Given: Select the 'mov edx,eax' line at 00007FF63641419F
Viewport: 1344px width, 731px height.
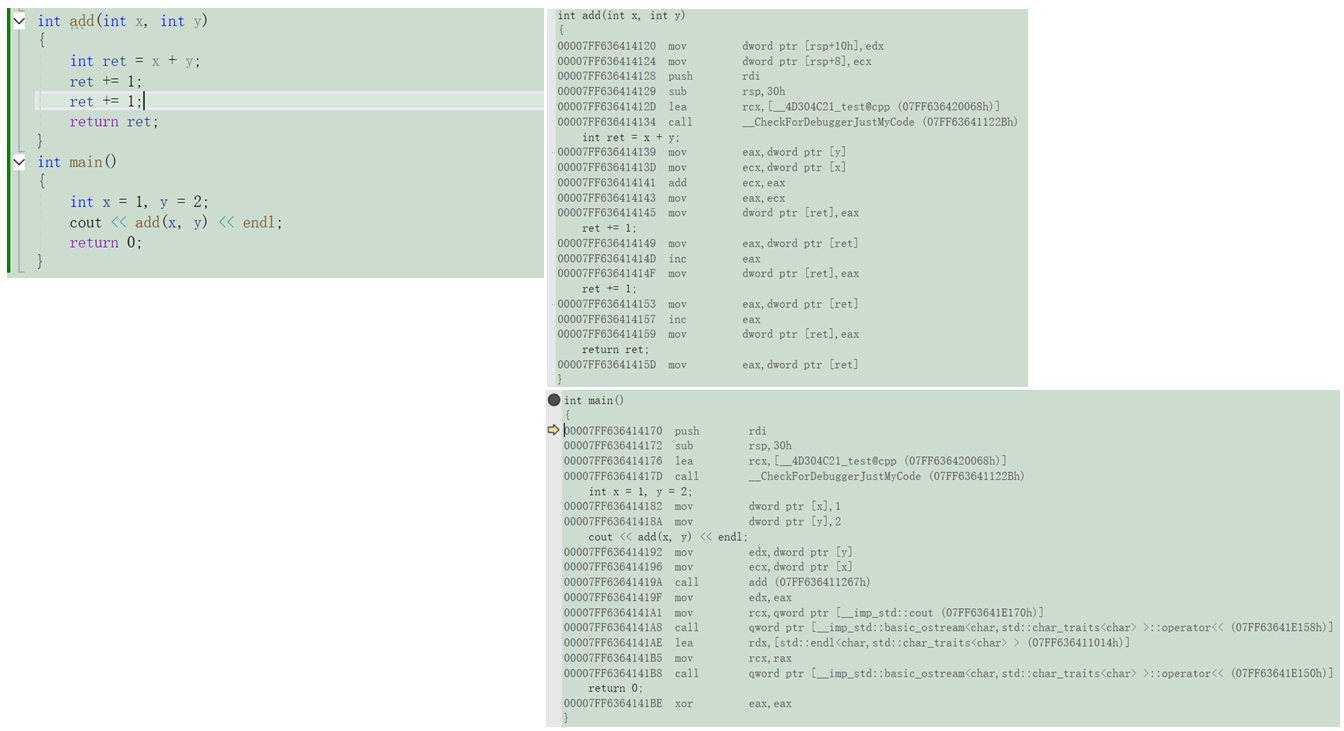Looking at the screenshot, I should 677,598.
